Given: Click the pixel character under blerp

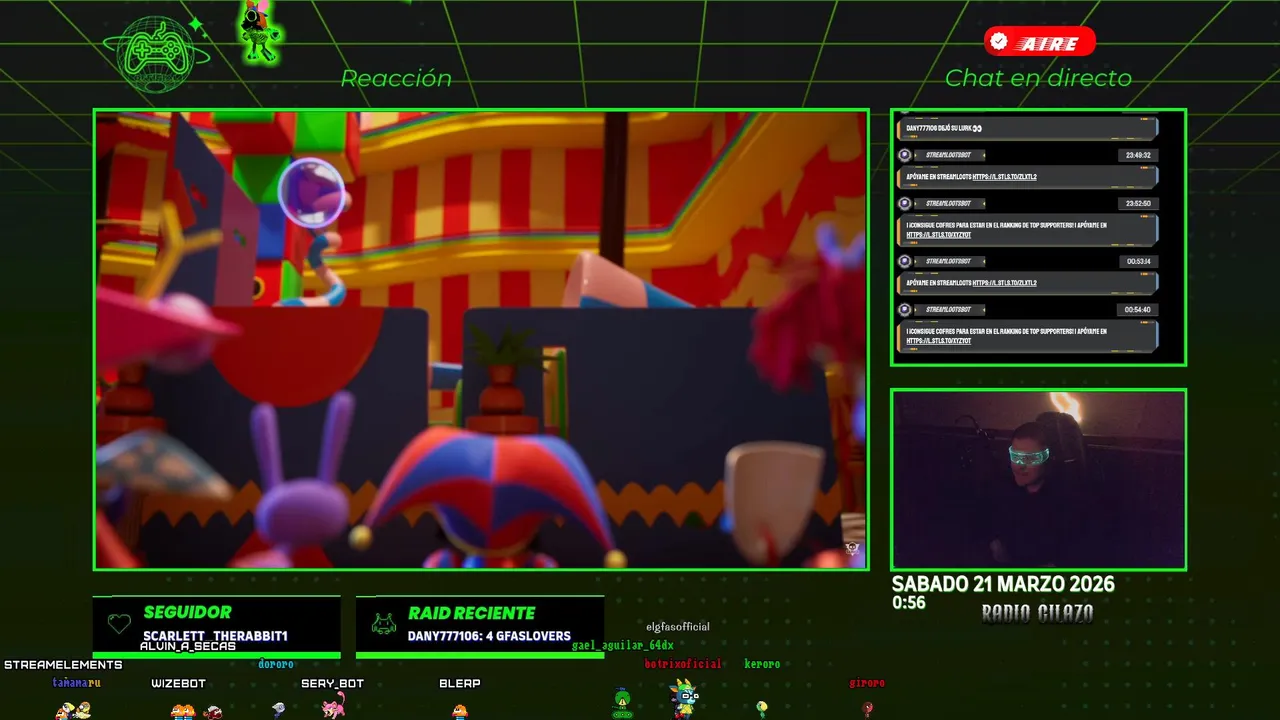Looking at the screenshot, I should coord(460,711).
